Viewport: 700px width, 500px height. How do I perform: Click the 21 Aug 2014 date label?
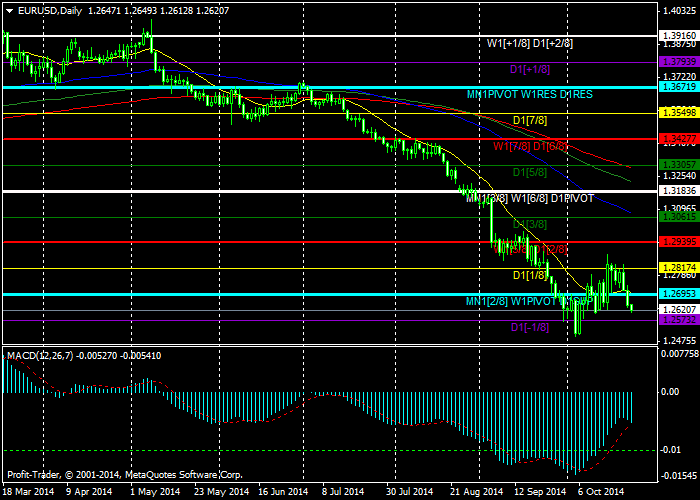click(476, 492)
